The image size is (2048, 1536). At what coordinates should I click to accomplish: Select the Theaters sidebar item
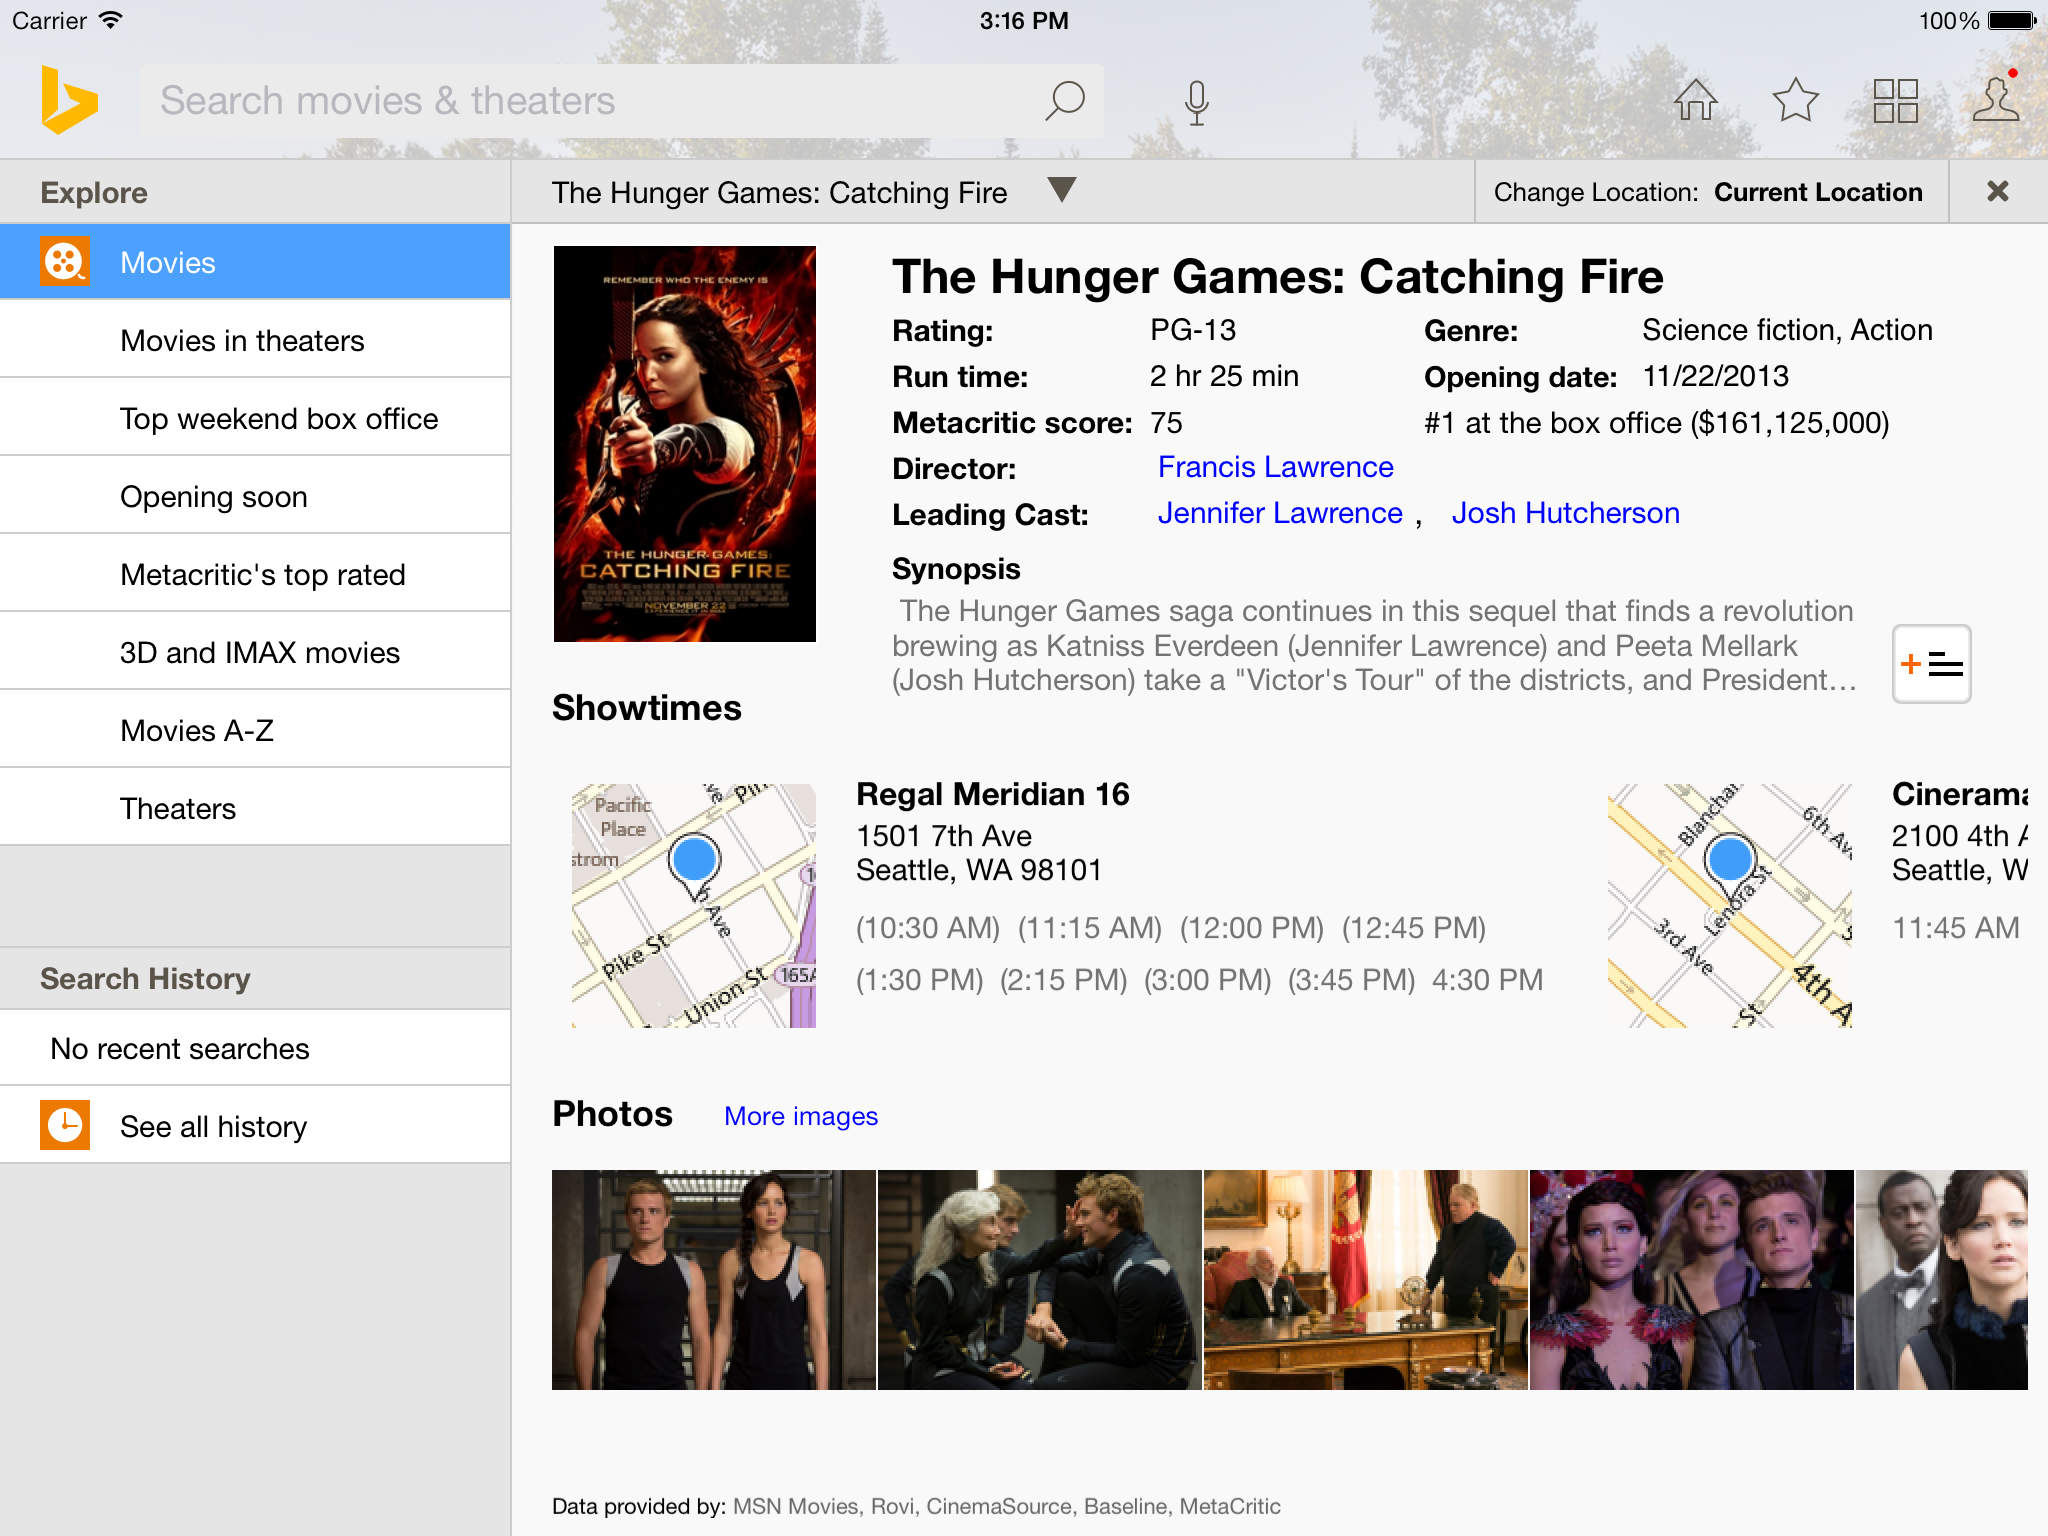255,808
